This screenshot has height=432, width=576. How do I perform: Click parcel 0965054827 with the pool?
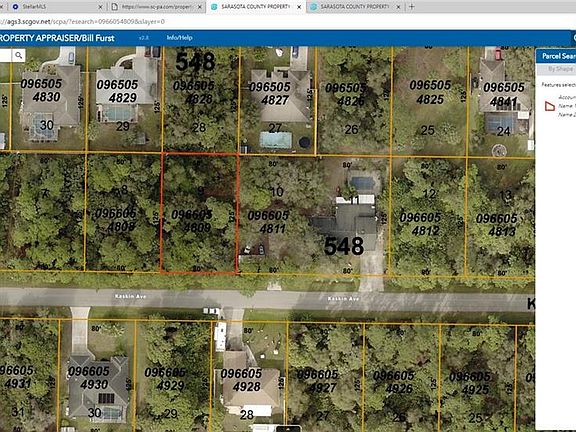278,100
